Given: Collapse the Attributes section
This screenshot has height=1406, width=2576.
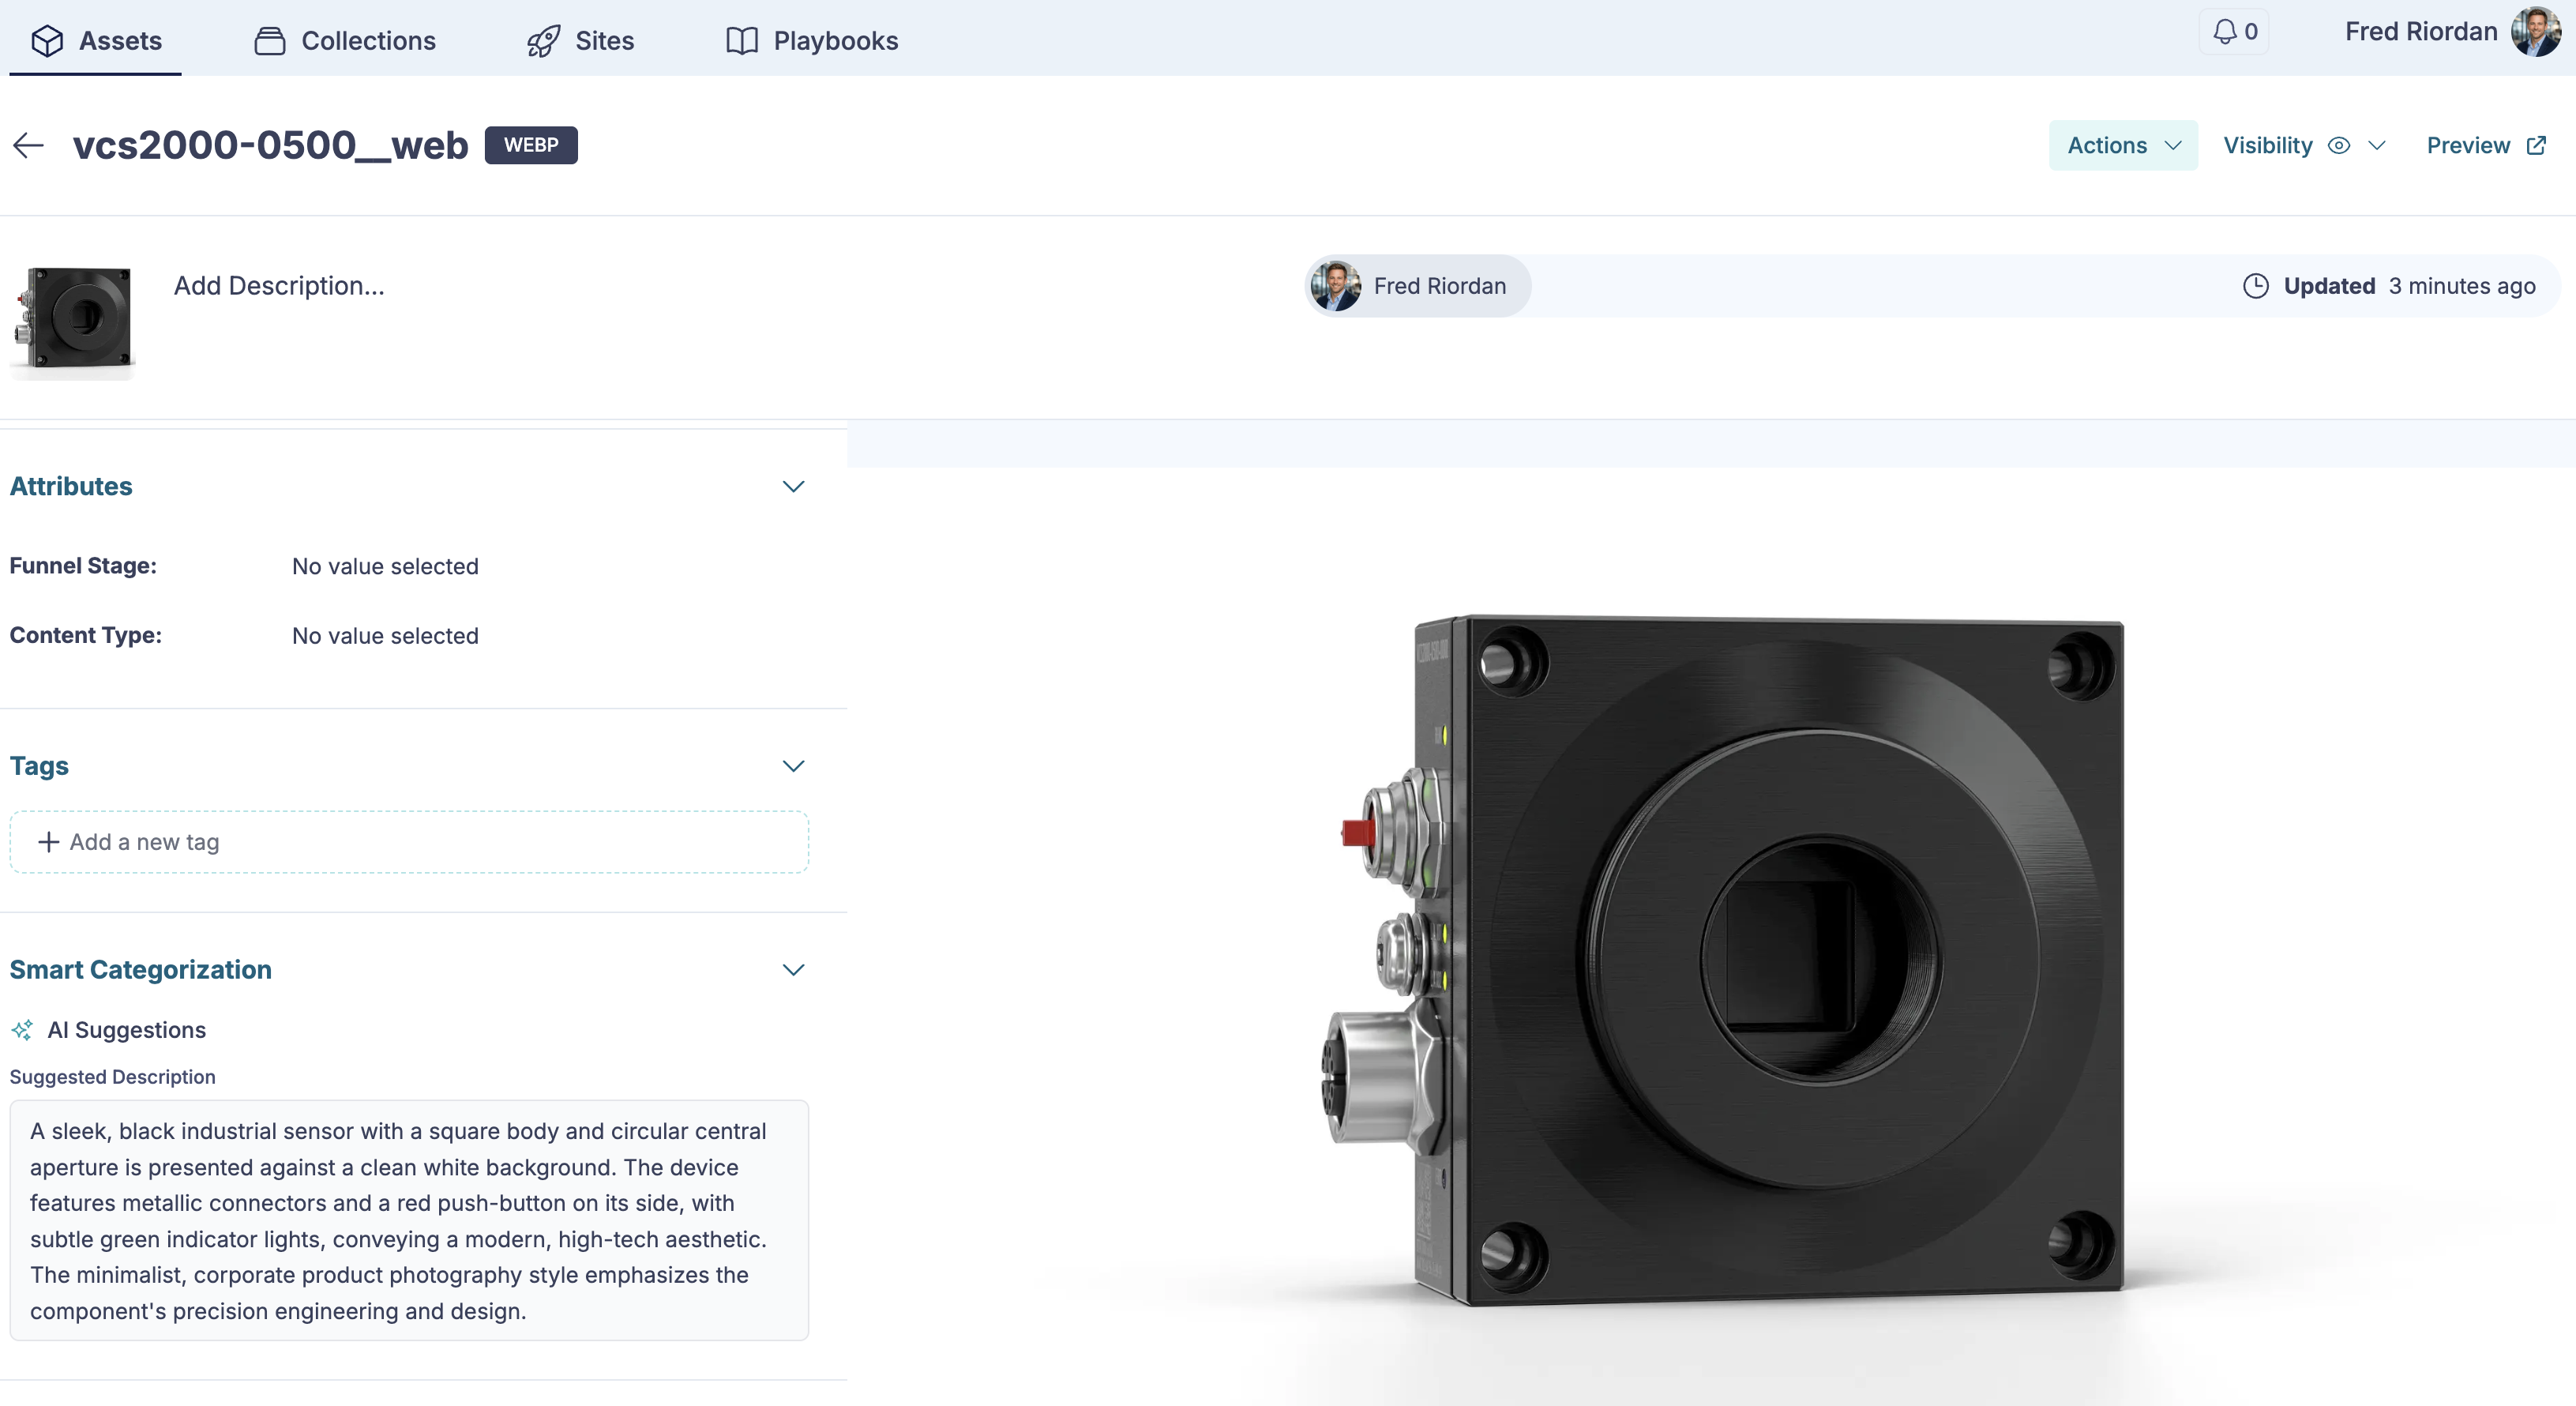Looking at the screenshot, I should click(793, 487).
